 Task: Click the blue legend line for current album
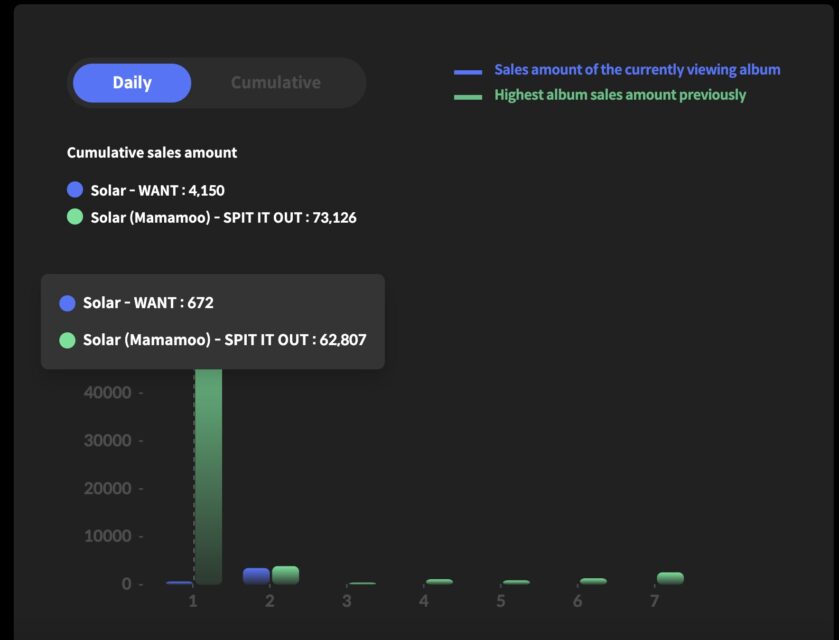(x=468, y=72)
